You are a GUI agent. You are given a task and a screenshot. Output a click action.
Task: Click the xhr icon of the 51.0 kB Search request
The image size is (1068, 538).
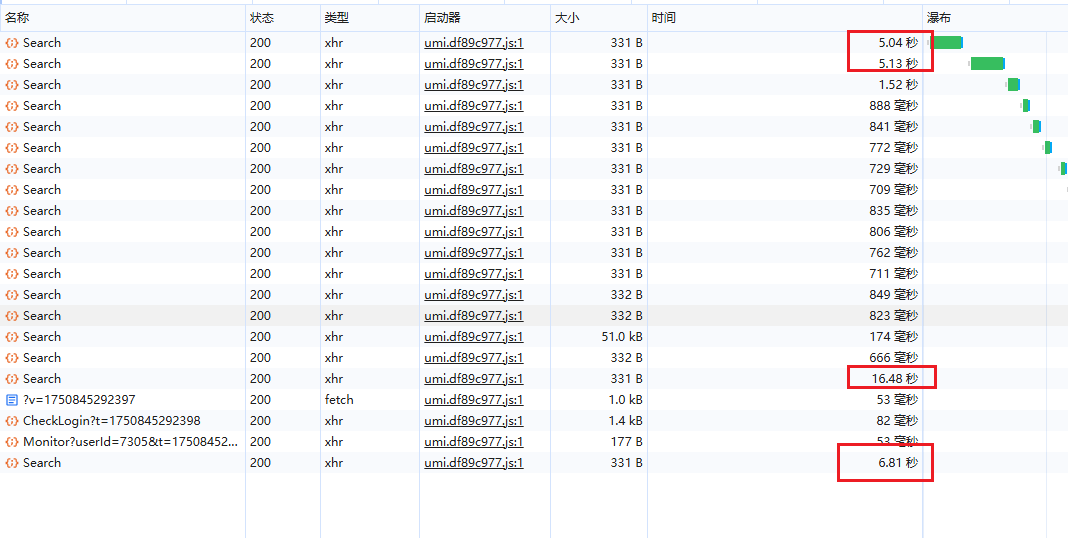point(12,337)
